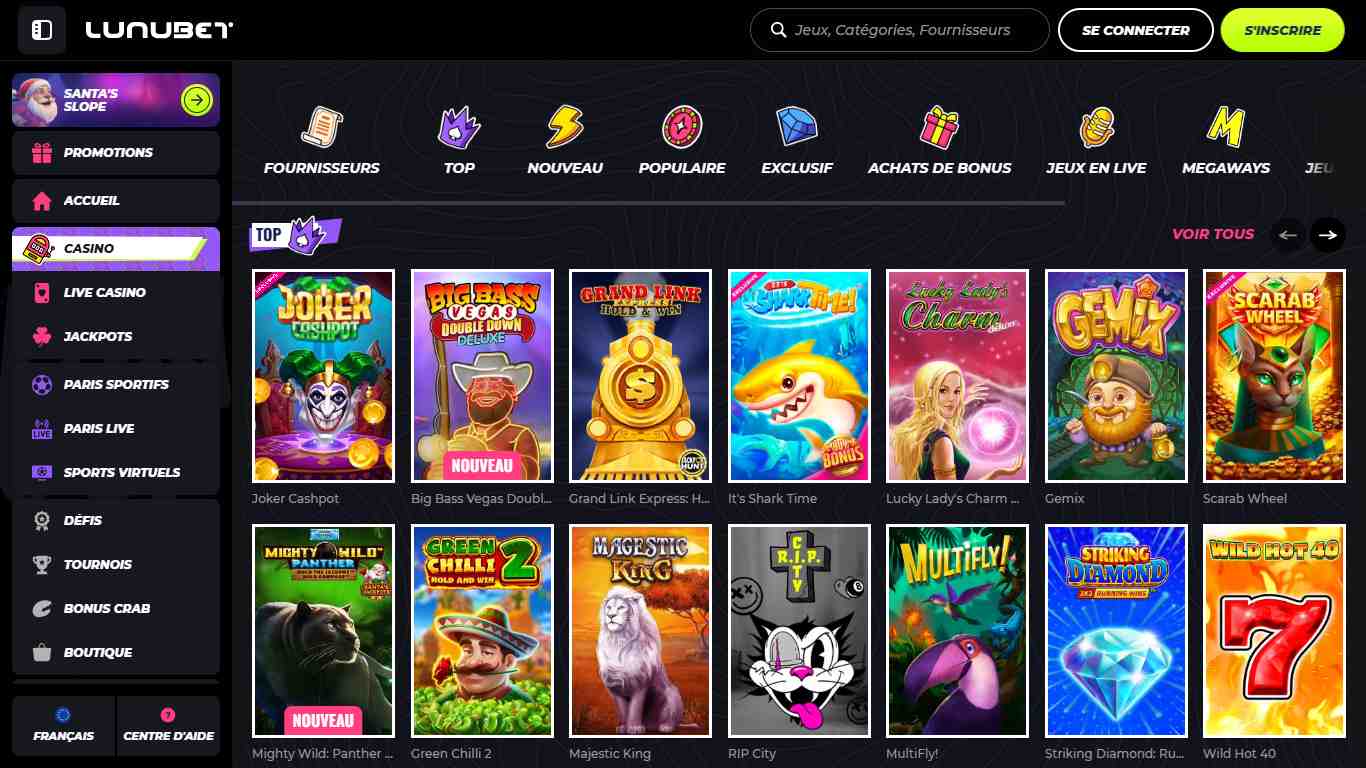Click the Paris Sportifs soccer ball icon
Screen dimensions: 1366x768
point(42,385)
